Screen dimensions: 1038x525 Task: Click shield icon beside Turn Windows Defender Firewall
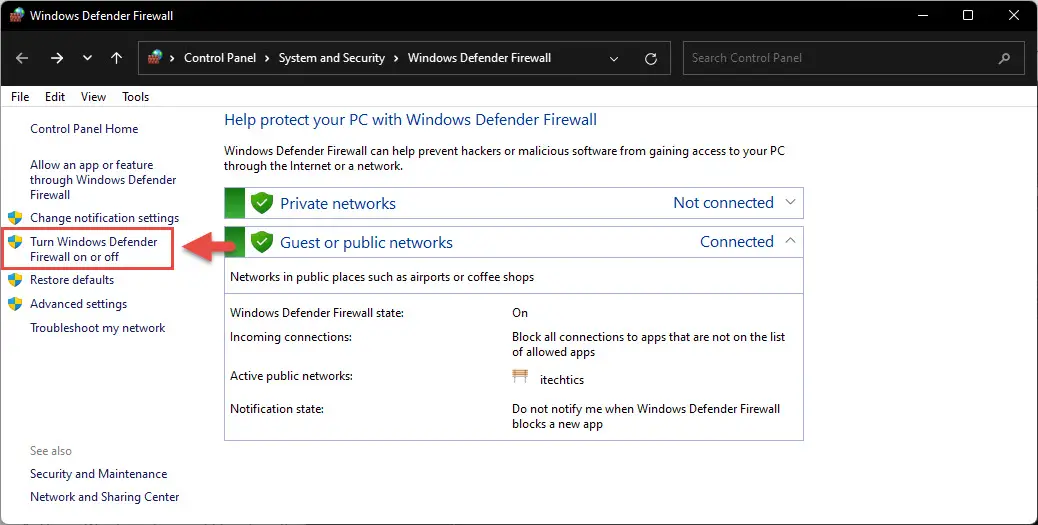15,242
